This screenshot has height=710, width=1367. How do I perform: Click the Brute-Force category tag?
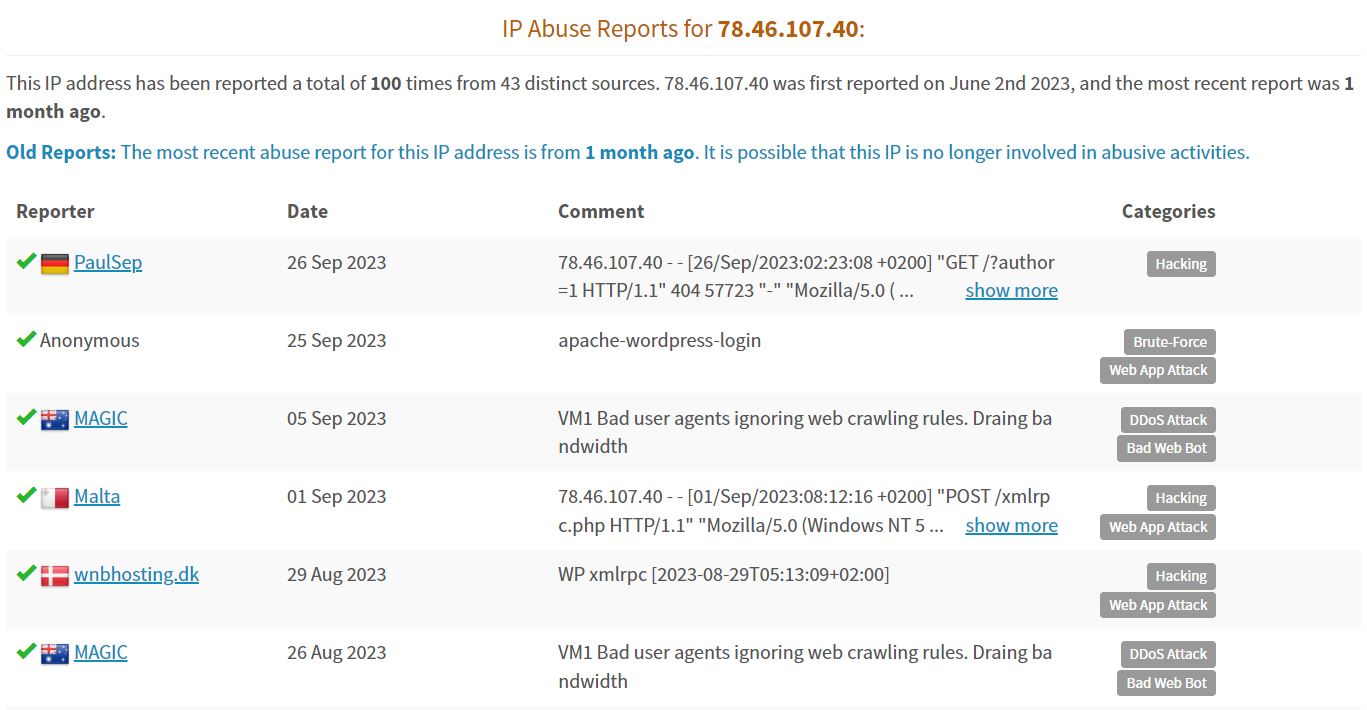pos(1170,342)
